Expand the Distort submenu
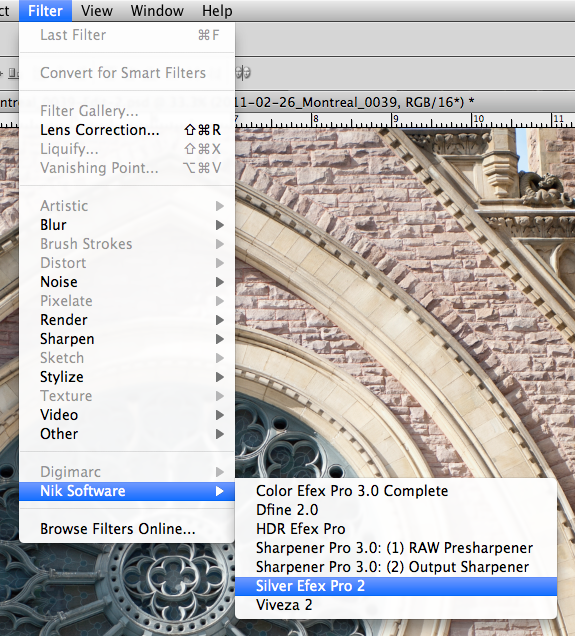 pos(127,263)
